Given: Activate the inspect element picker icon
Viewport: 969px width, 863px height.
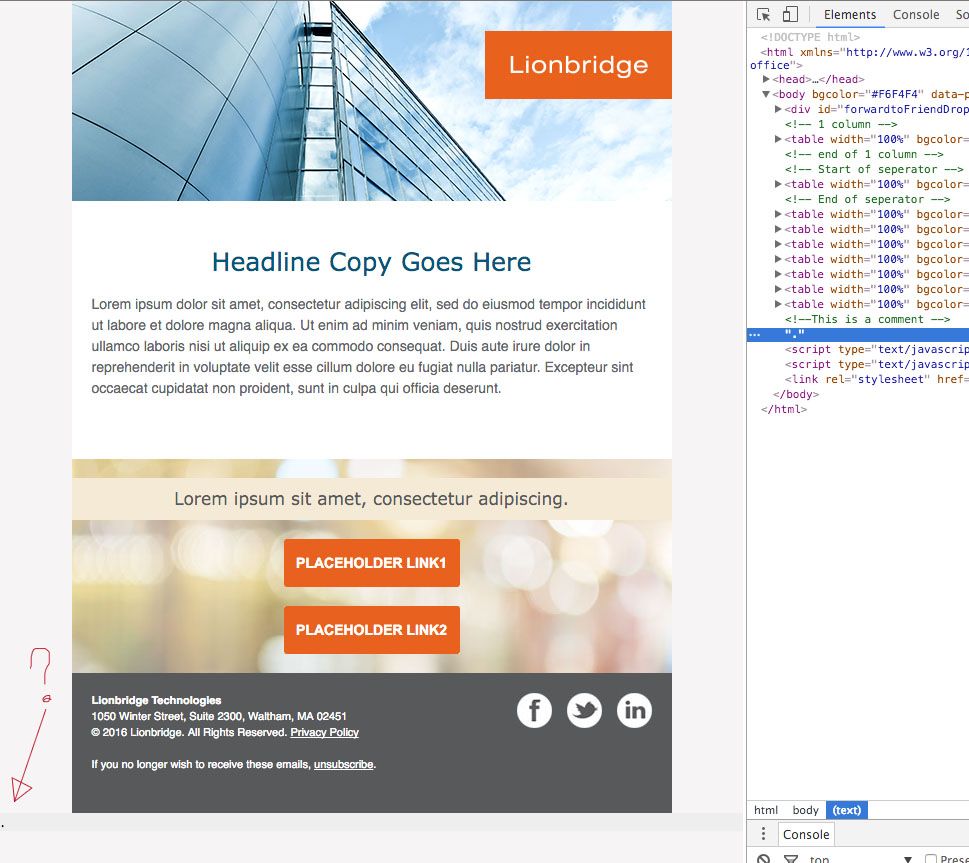Looking at the screenshot, I should [763, 14].
